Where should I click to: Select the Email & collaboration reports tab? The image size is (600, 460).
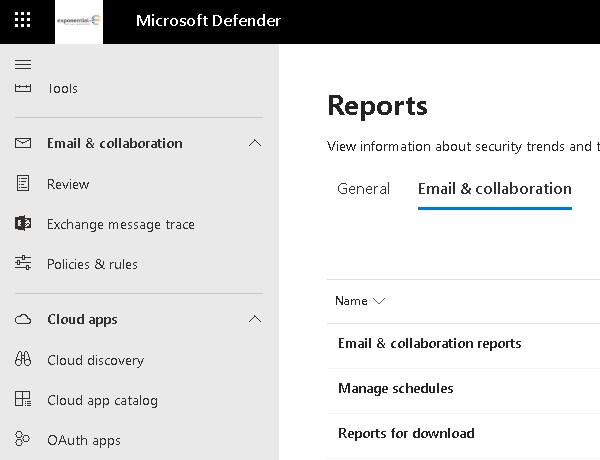tap(494, 189)
